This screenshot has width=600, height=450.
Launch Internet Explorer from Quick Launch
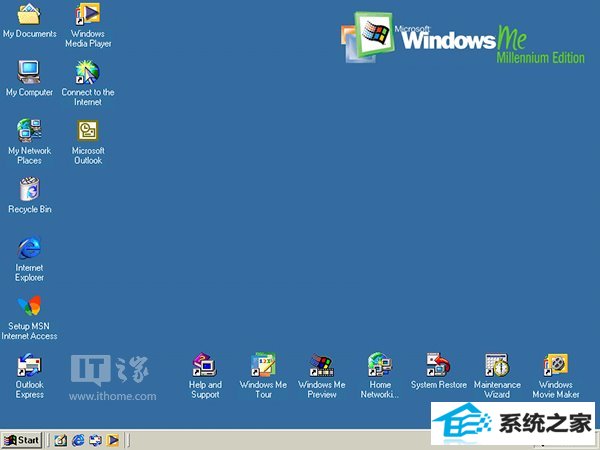click(x=78, y=440)
